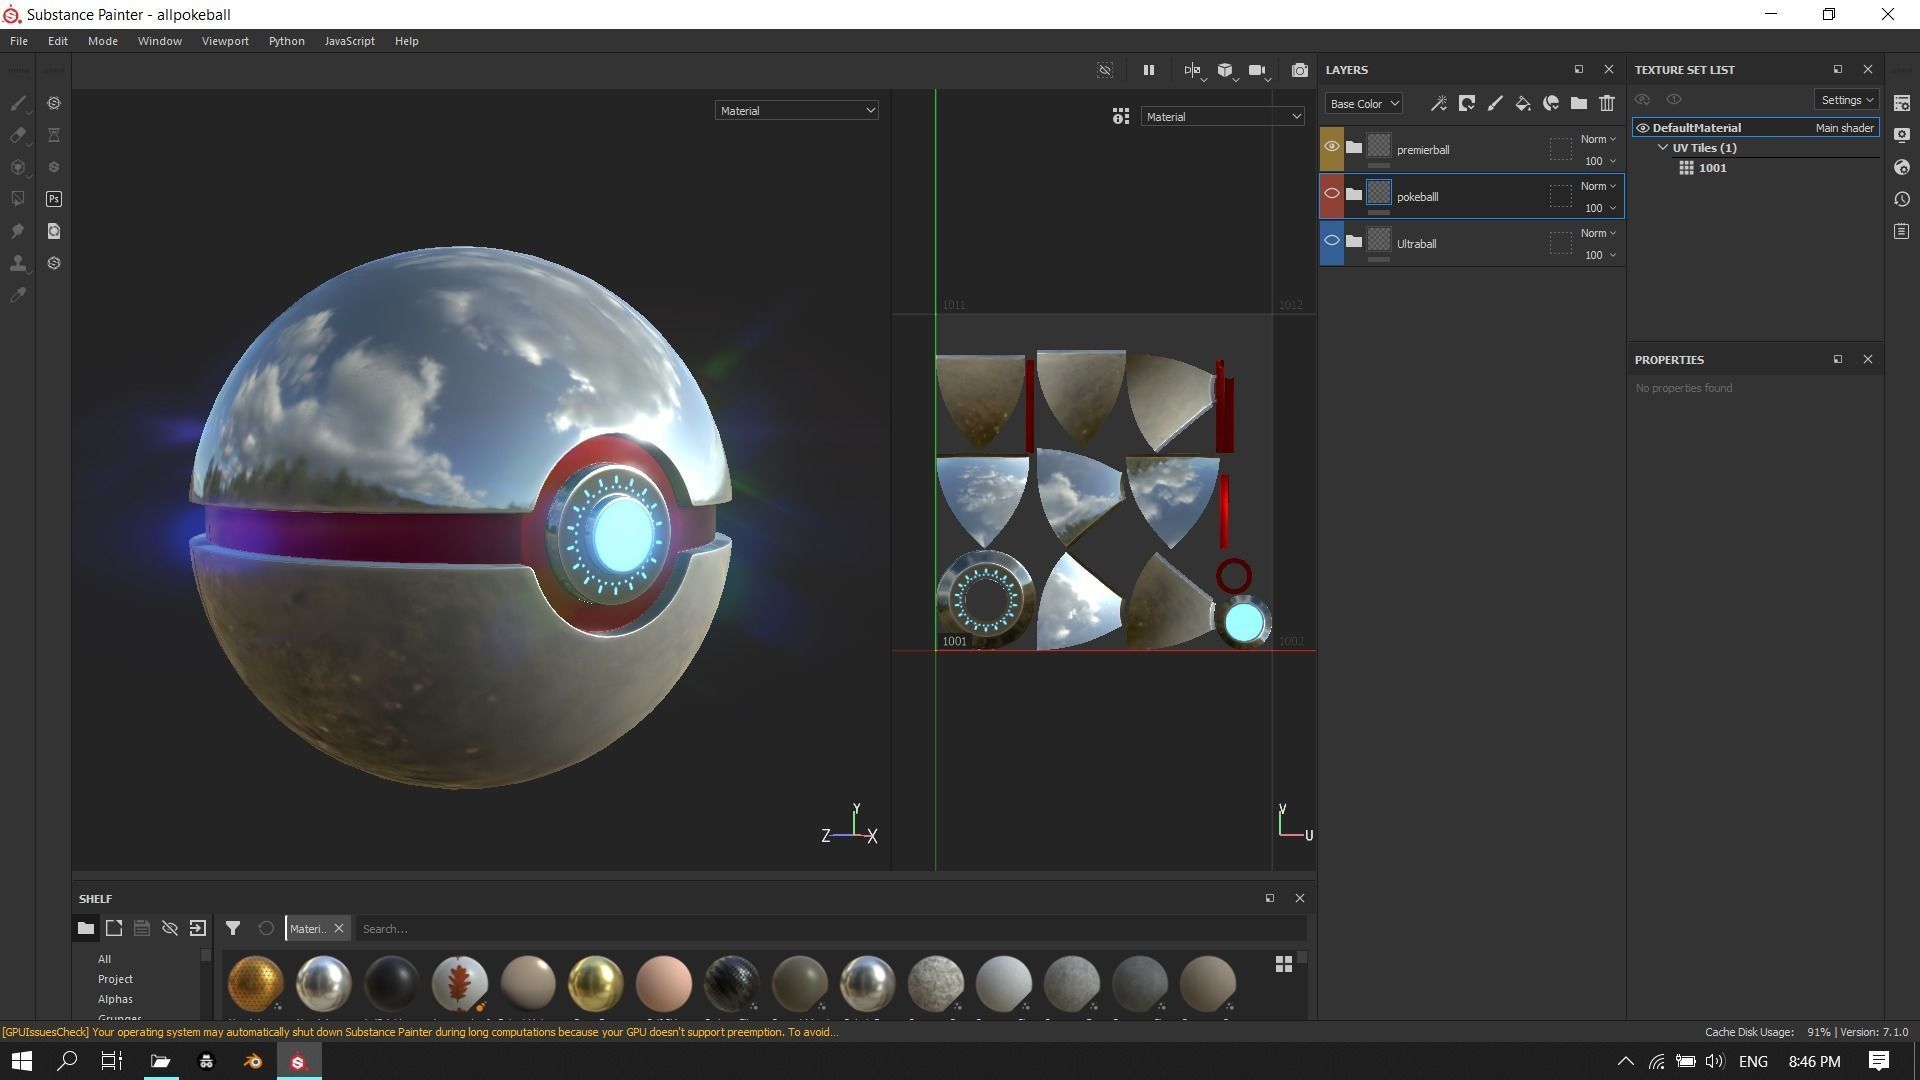This screenshot has width=1920, height=1080.
Task: Click the hourglass autosave plugin icon
Action: 54,135
